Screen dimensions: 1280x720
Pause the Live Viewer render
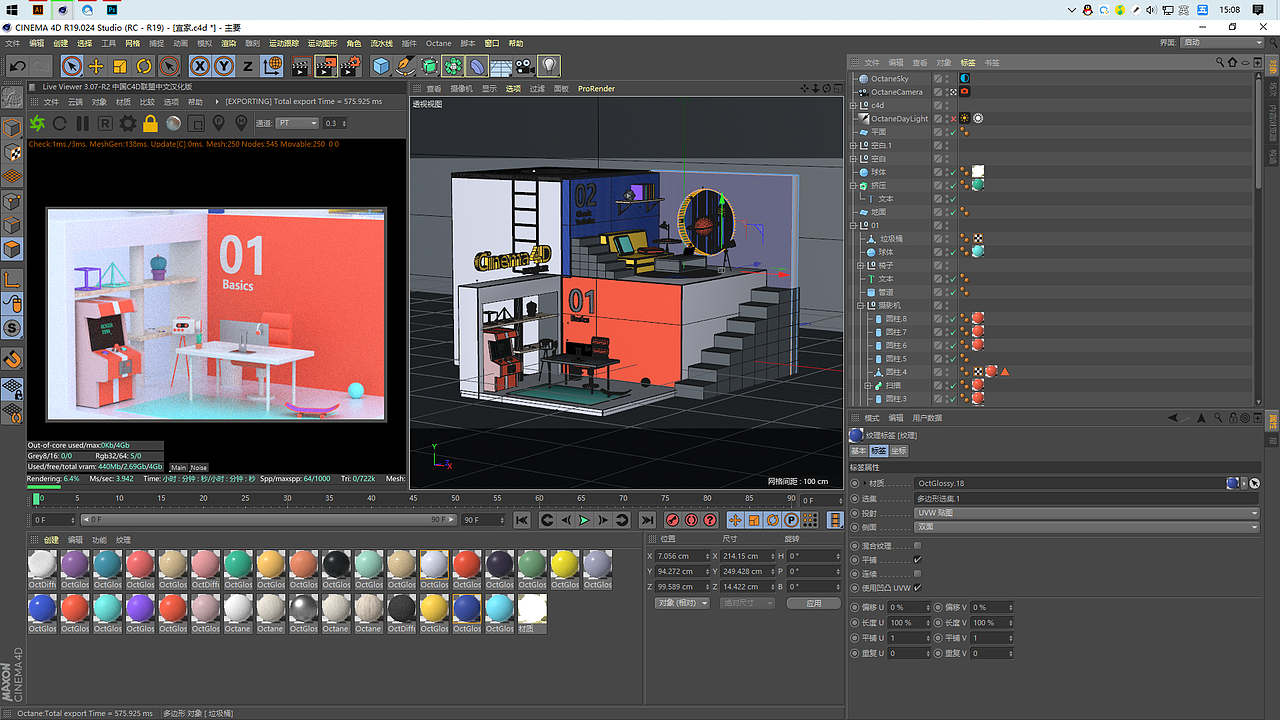point(82,123)
